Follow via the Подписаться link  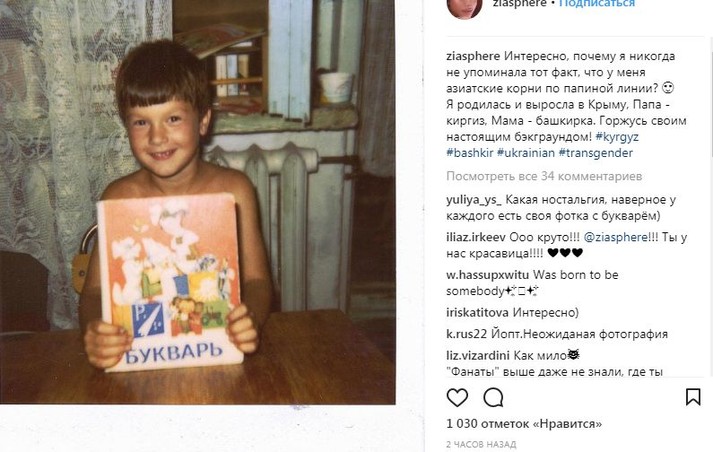click(x=597, y=4)
